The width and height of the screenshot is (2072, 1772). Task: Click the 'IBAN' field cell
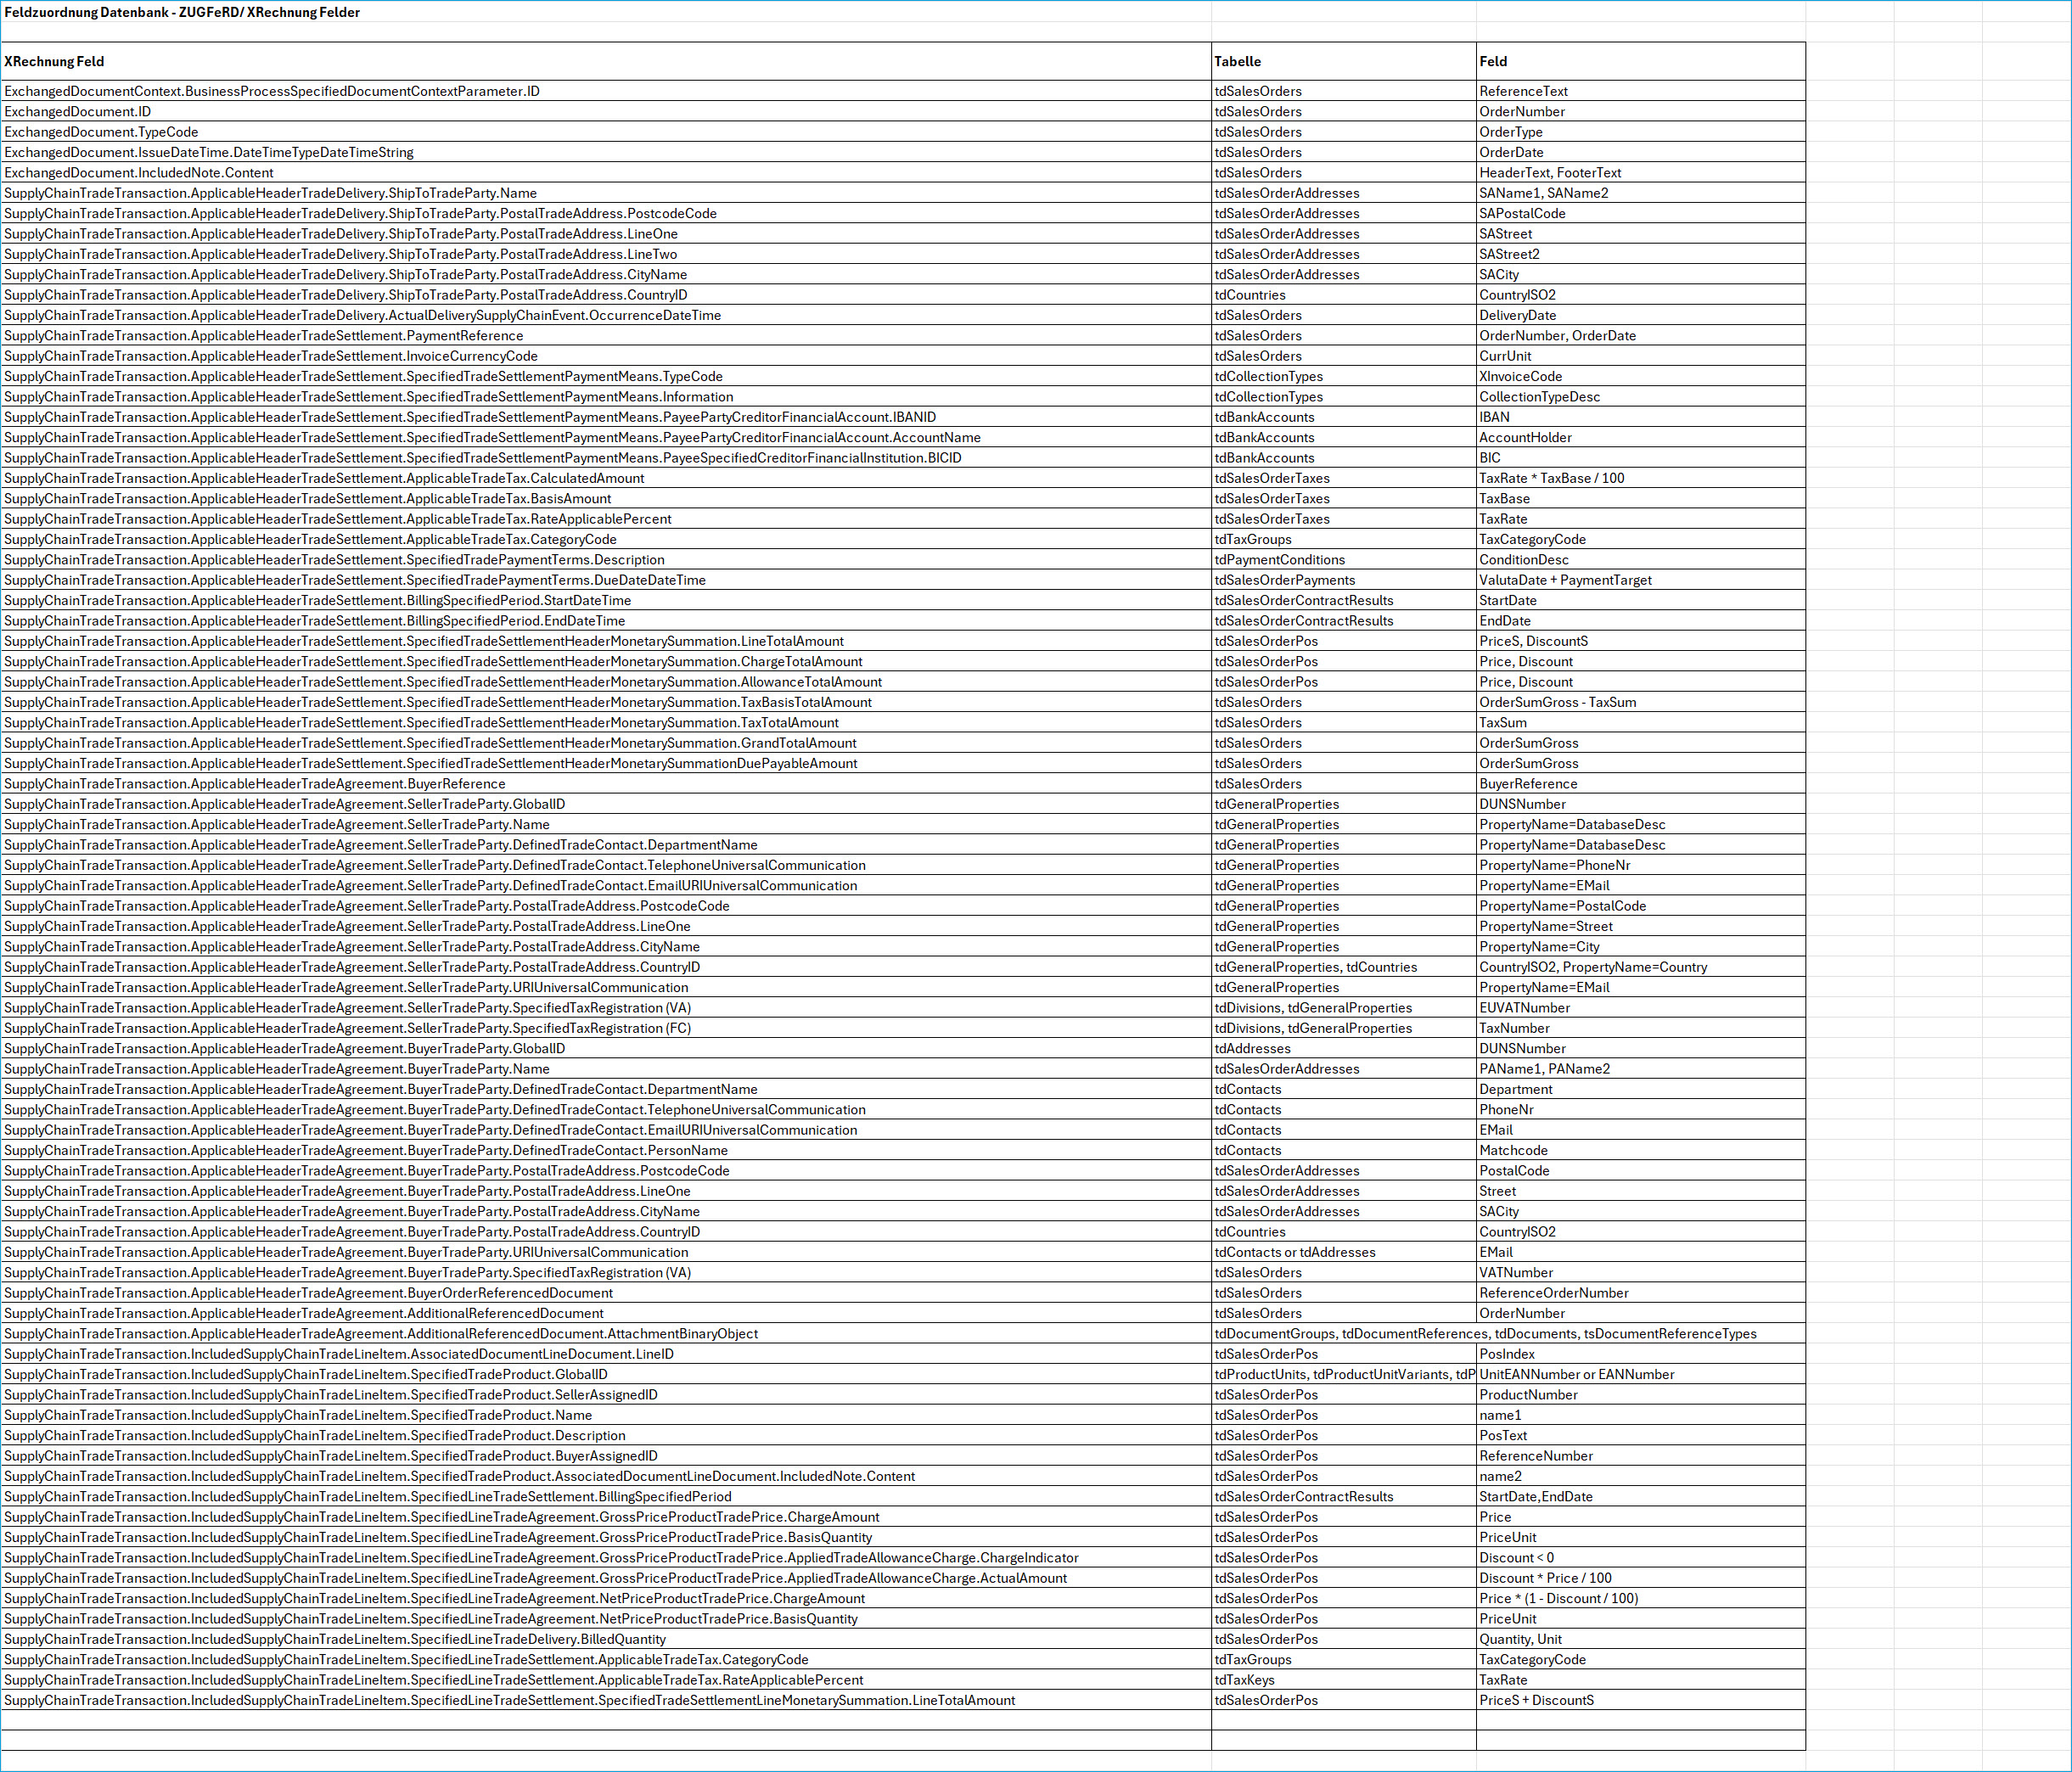point(1640,417)
